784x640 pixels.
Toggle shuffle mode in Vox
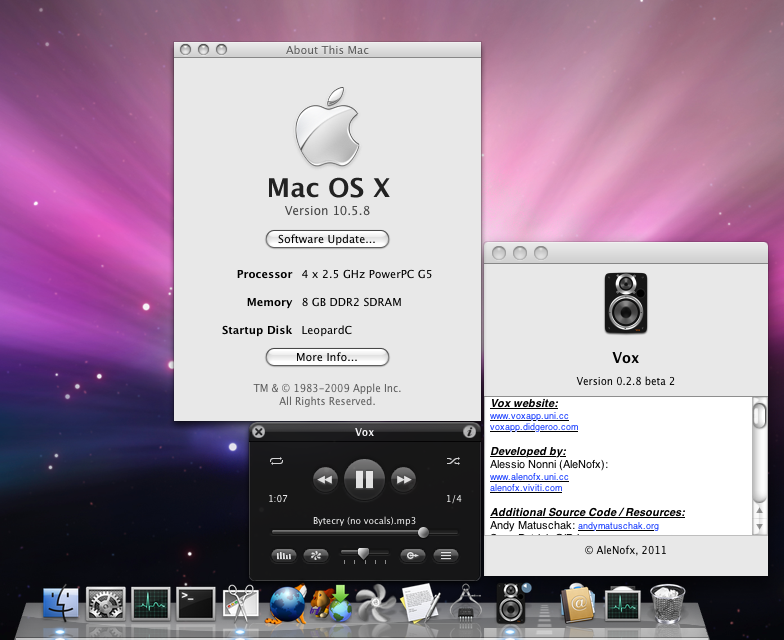point(453,461)
